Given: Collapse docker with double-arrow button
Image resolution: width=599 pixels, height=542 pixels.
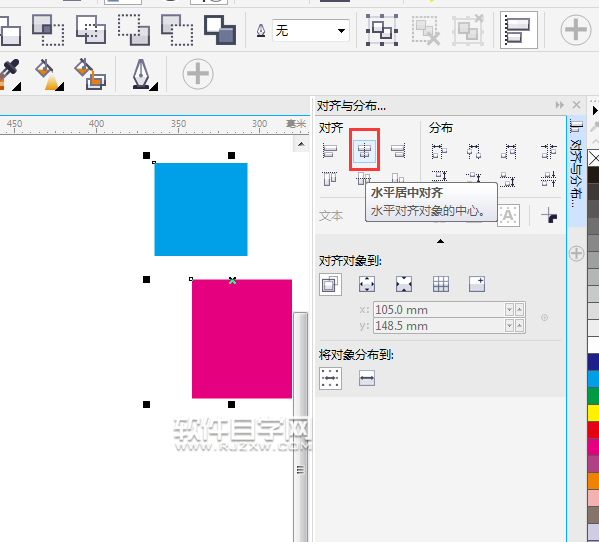Looking at the screenshot, I should (x=560, y=105).
